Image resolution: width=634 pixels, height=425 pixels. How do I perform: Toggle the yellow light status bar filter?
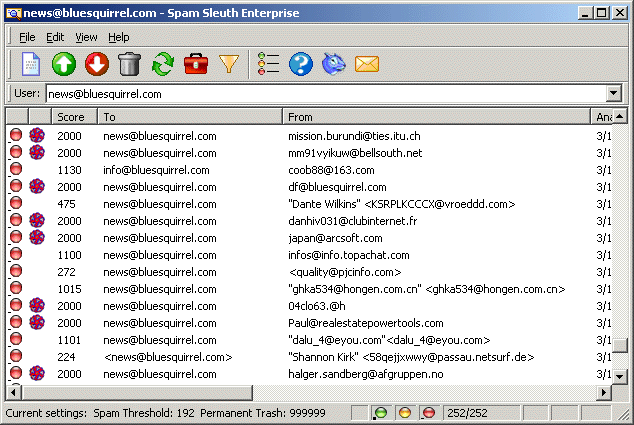click(404, 413)
